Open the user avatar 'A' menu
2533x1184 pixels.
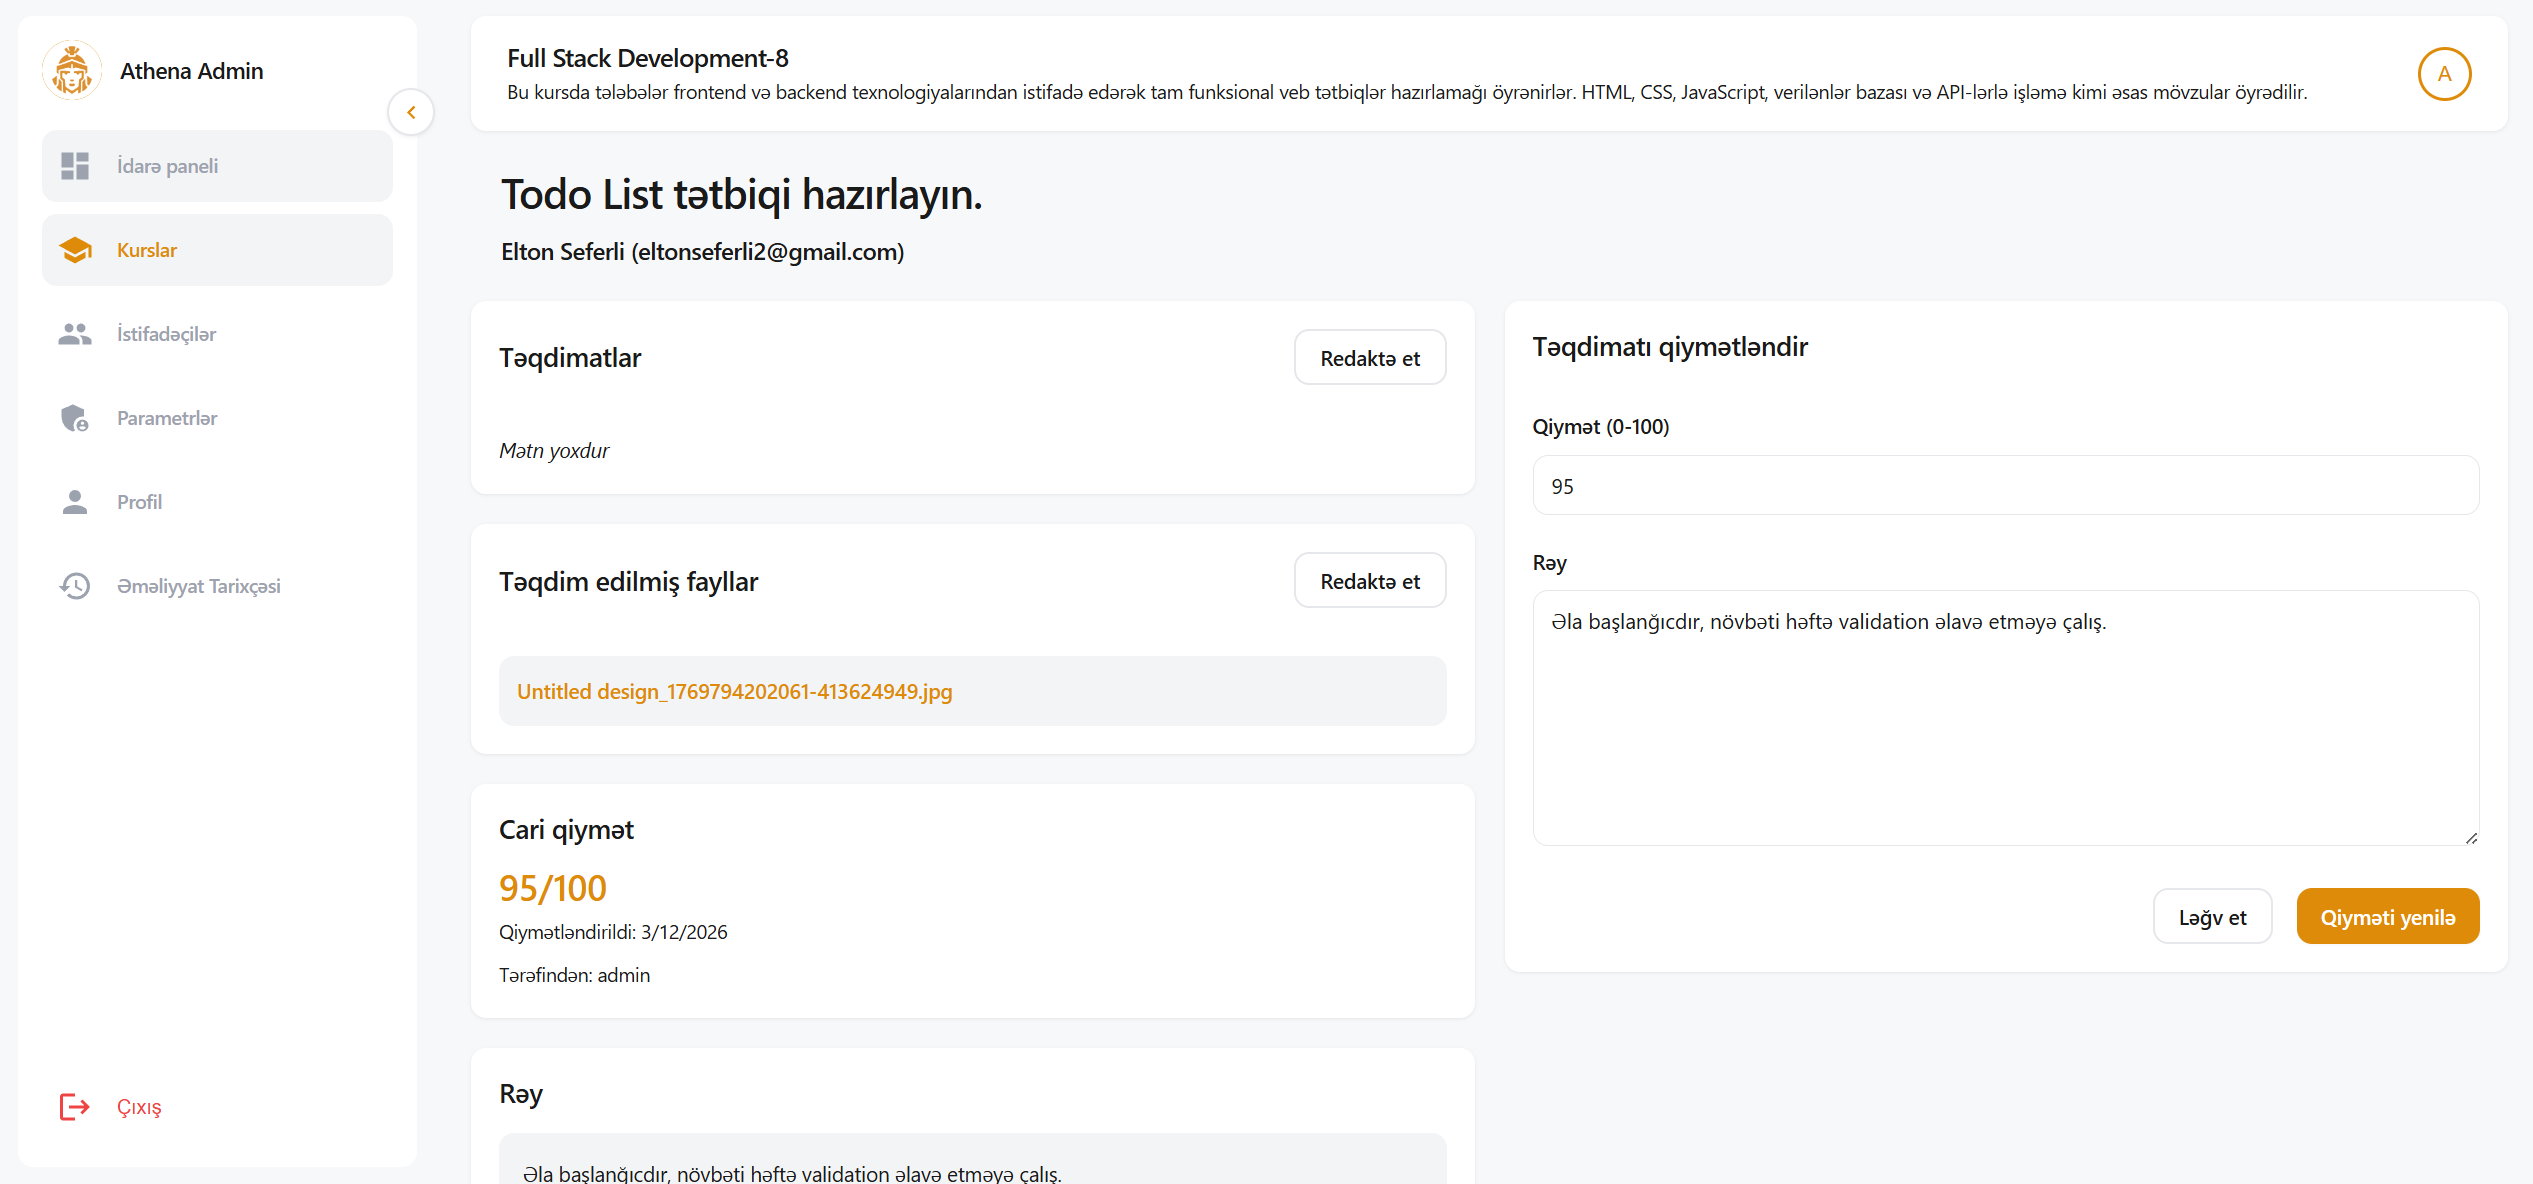[x=2443, y=74]
